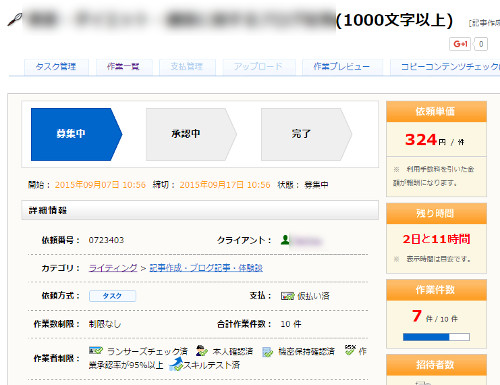This screenshot has height=385, width=500.
Task: Open the blurred client name link
Action: point(307,241)
